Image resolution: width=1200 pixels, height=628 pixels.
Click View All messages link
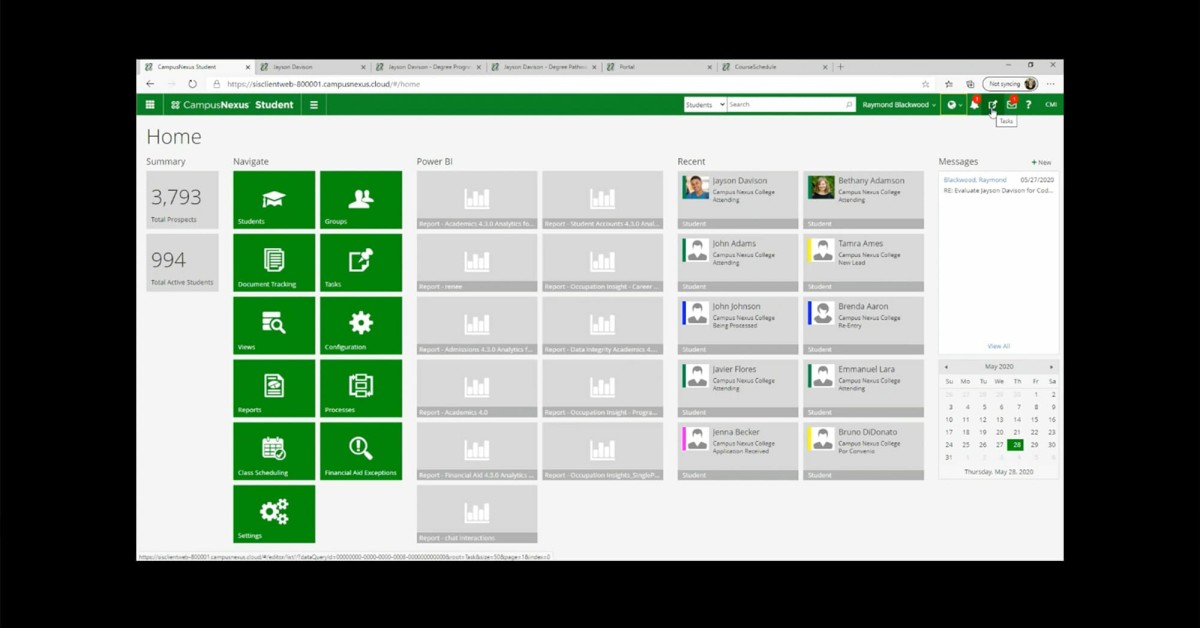[x=998, y=346]
